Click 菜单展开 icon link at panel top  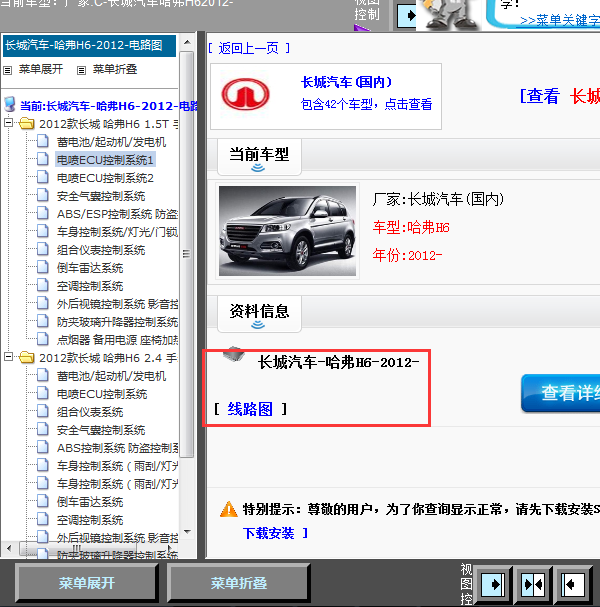(7, 70)
